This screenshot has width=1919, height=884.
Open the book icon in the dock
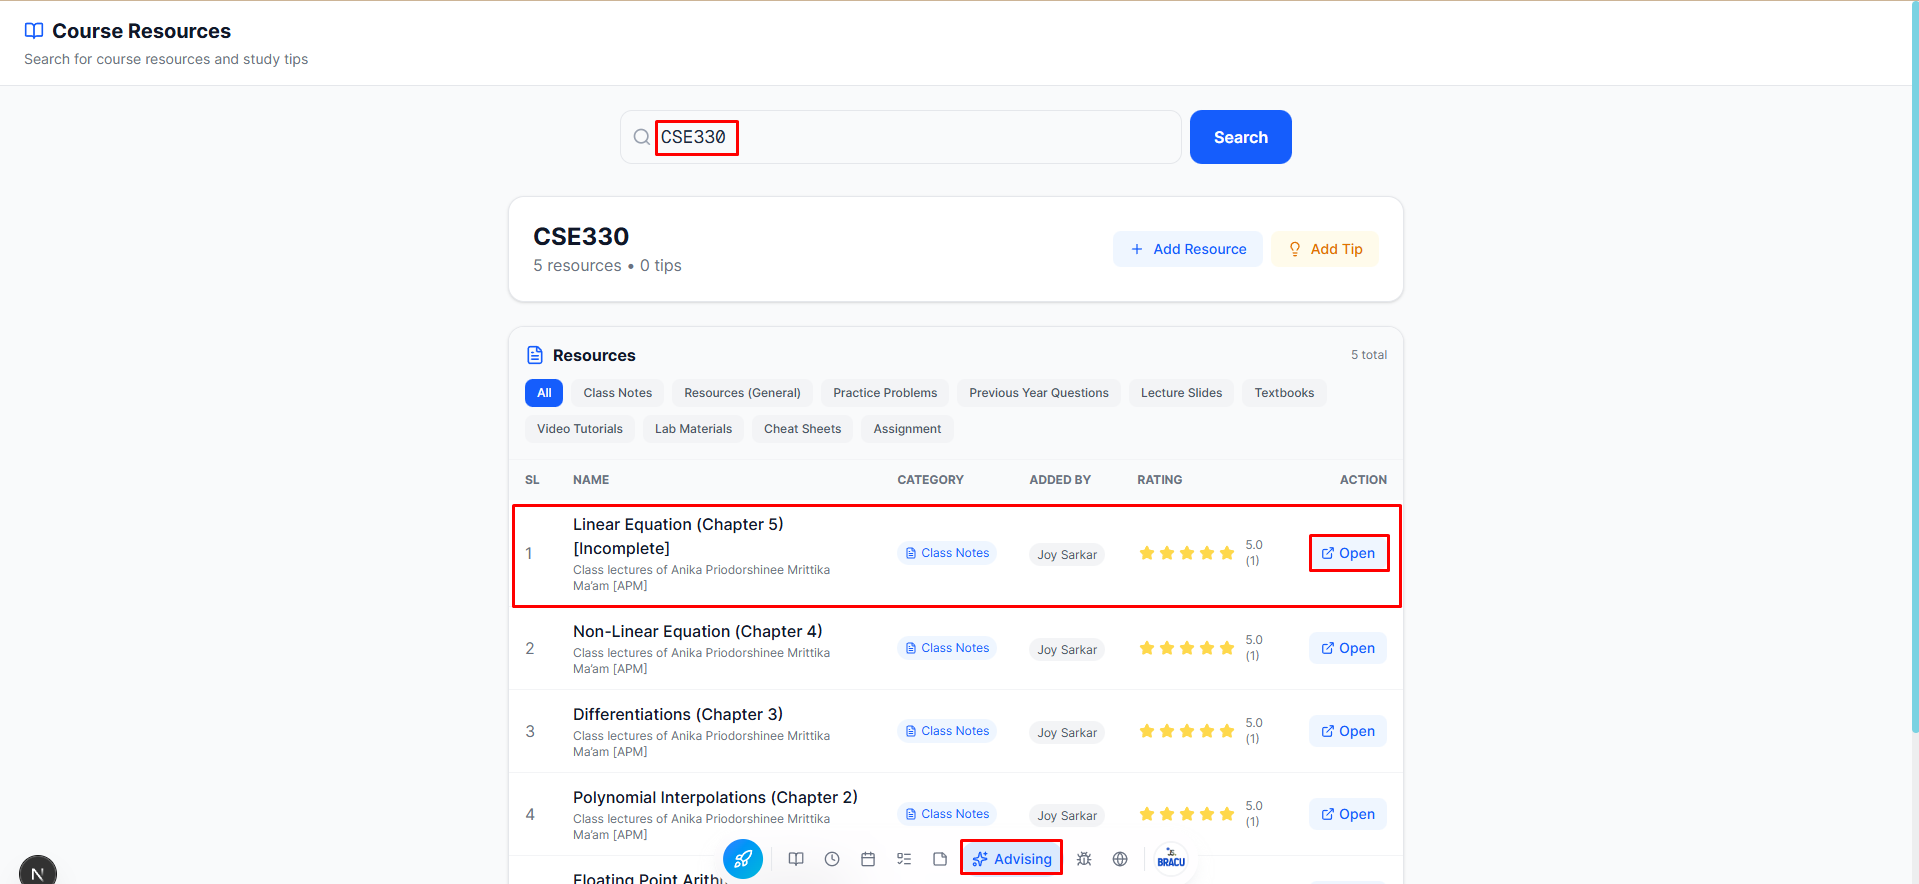[x=796, y=859]
